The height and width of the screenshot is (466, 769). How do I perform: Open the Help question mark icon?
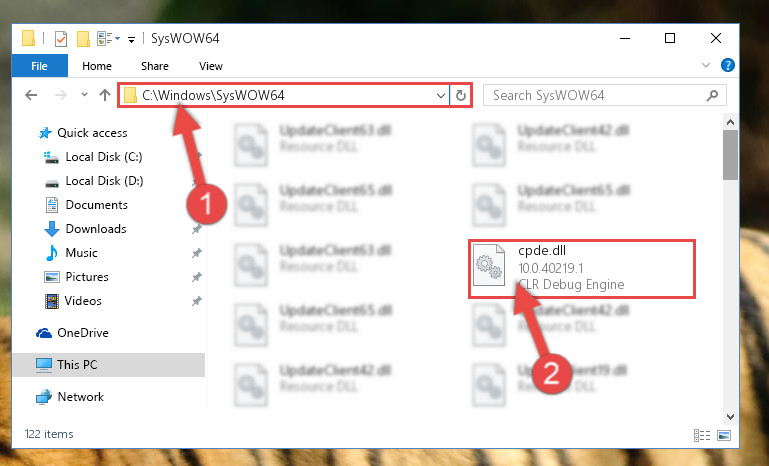(728, 65)
